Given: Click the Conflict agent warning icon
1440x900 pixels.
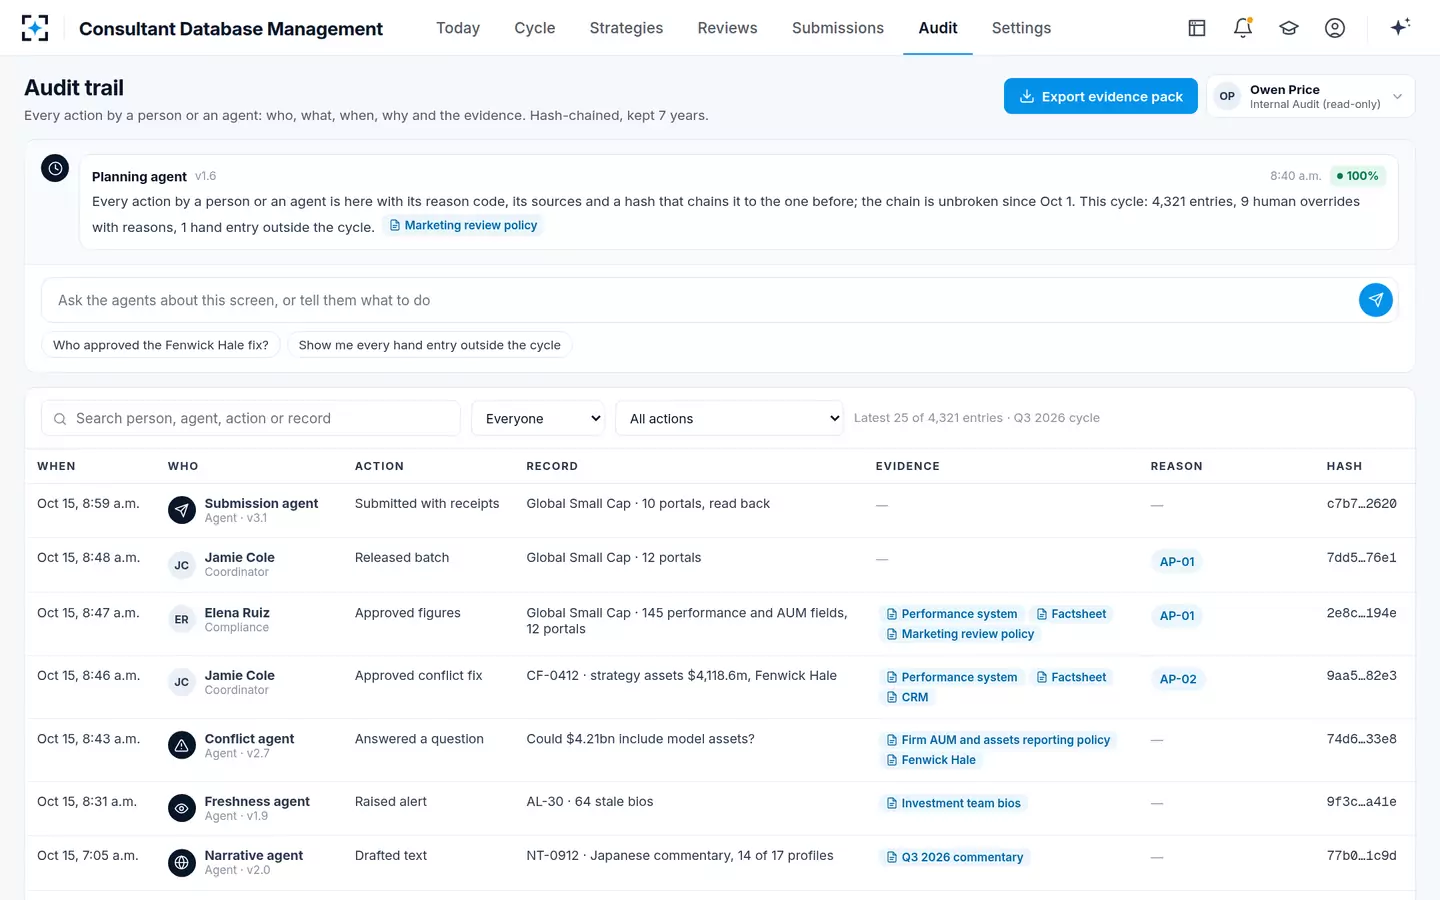Looking at the screenshot, I should click(182, 745).
